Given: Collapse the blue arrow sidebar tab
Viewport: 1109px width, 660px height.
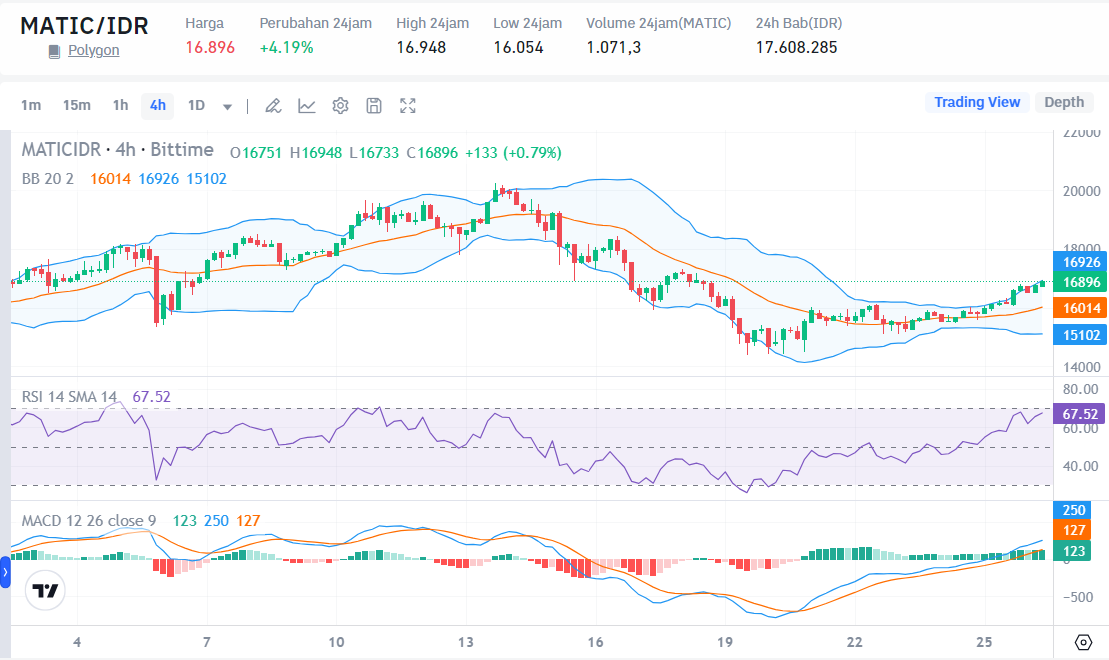Looking at the screenshot, I should (6, 572).
